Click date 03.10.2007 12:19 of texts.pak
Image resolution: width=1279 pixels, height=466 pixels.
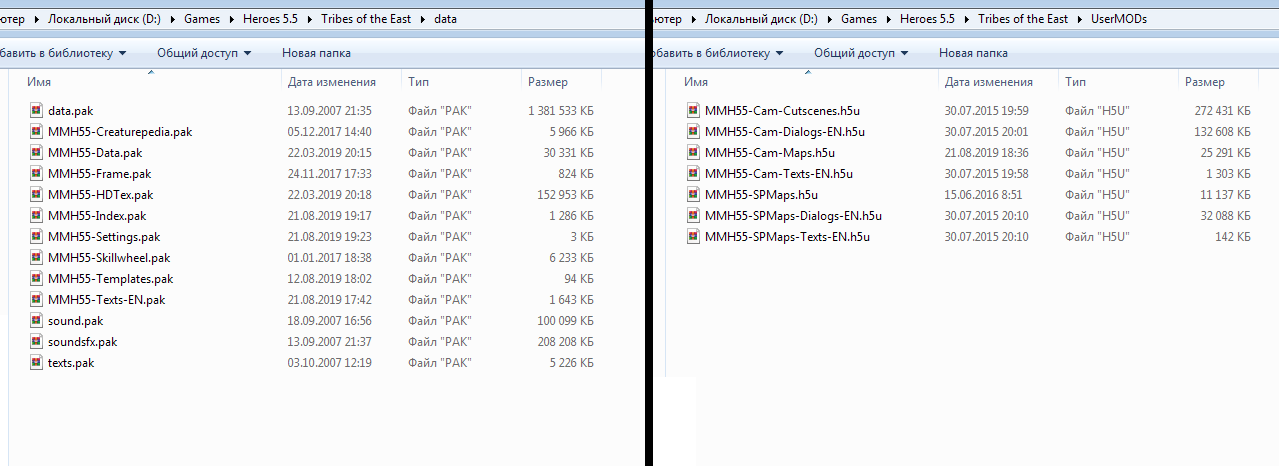(329, 363)
